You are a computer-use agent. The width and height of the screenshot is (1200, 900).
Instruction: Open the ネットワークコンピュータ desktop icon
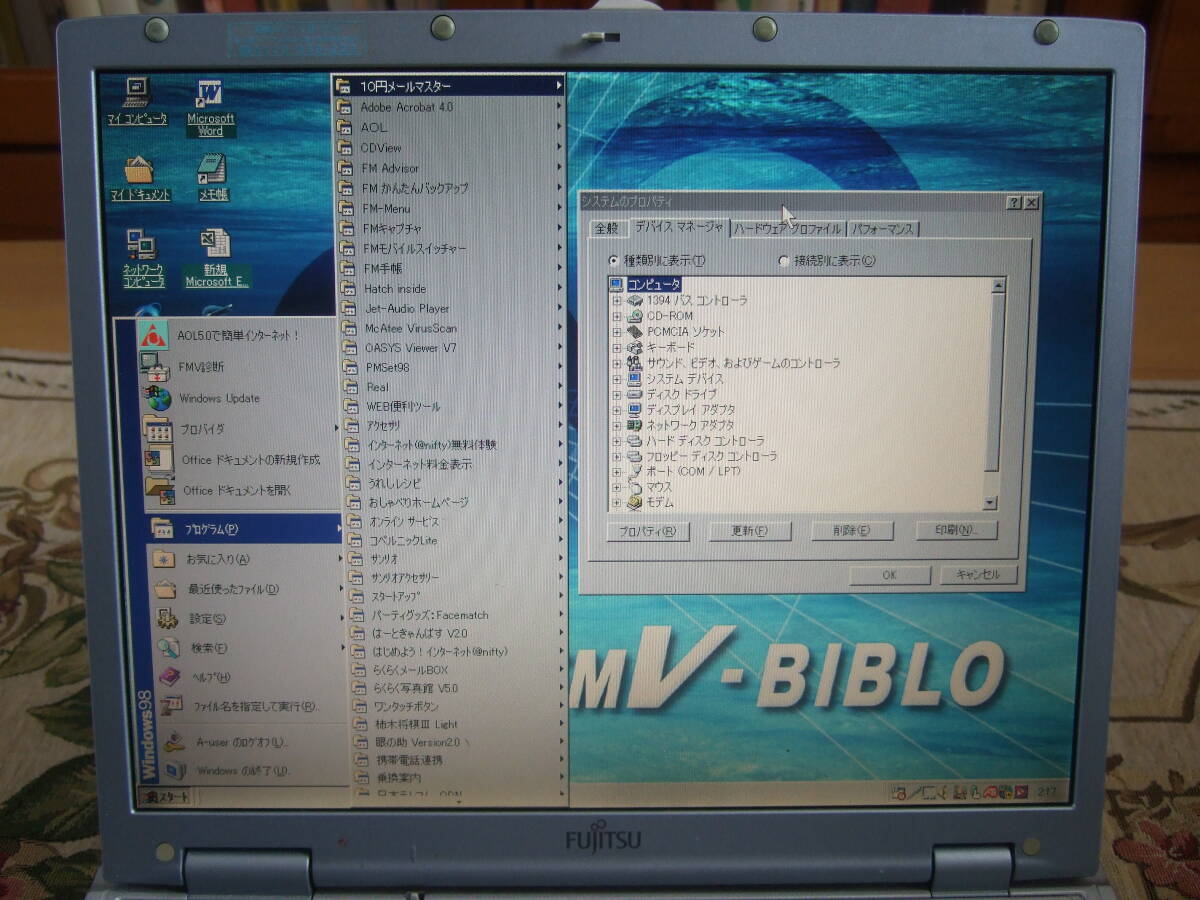(143, 258)
